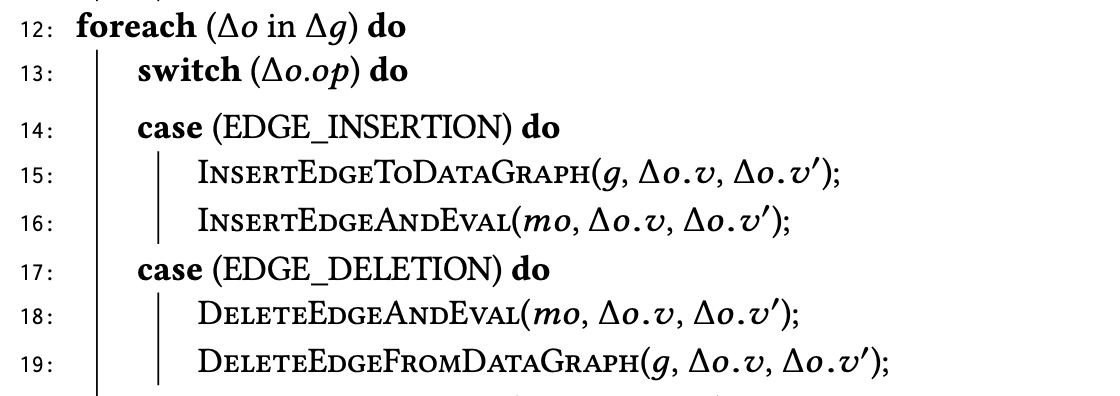
Task: Click line number 19
Action: click(35, 365)
